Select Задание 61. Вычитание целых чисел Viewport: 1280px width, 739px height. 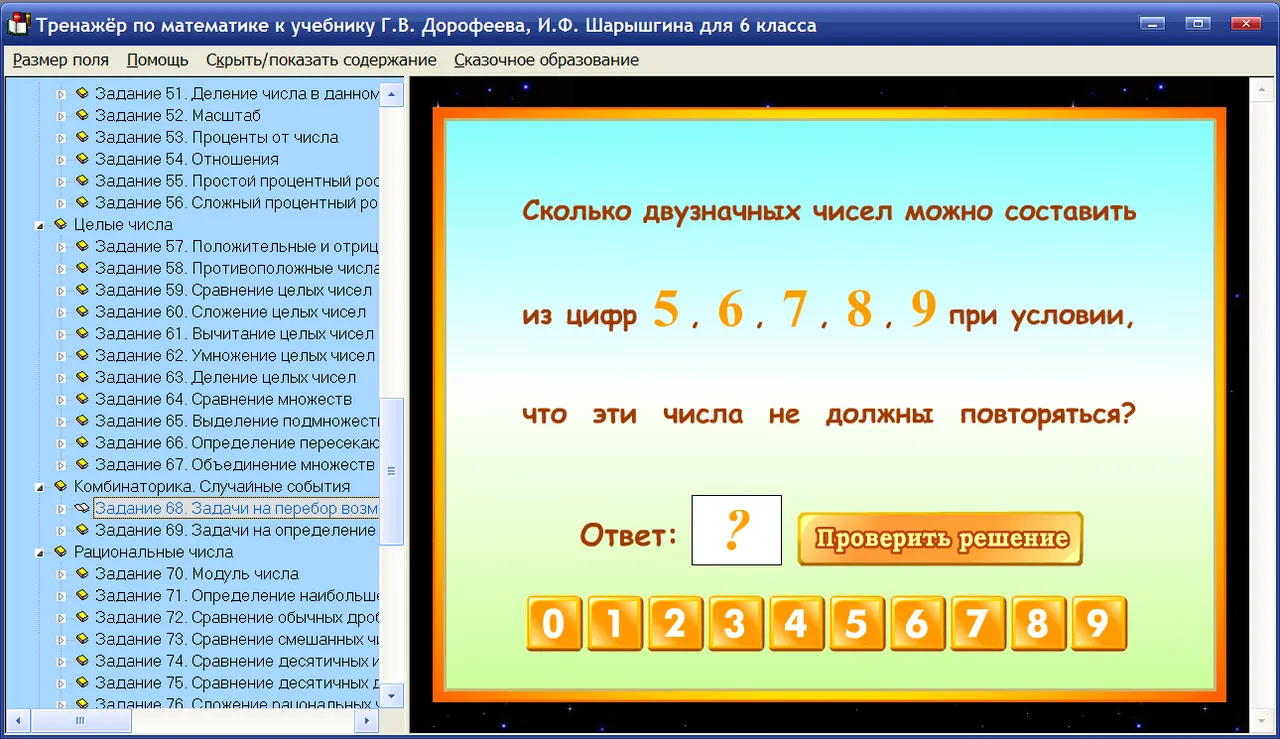pos(235,334)
